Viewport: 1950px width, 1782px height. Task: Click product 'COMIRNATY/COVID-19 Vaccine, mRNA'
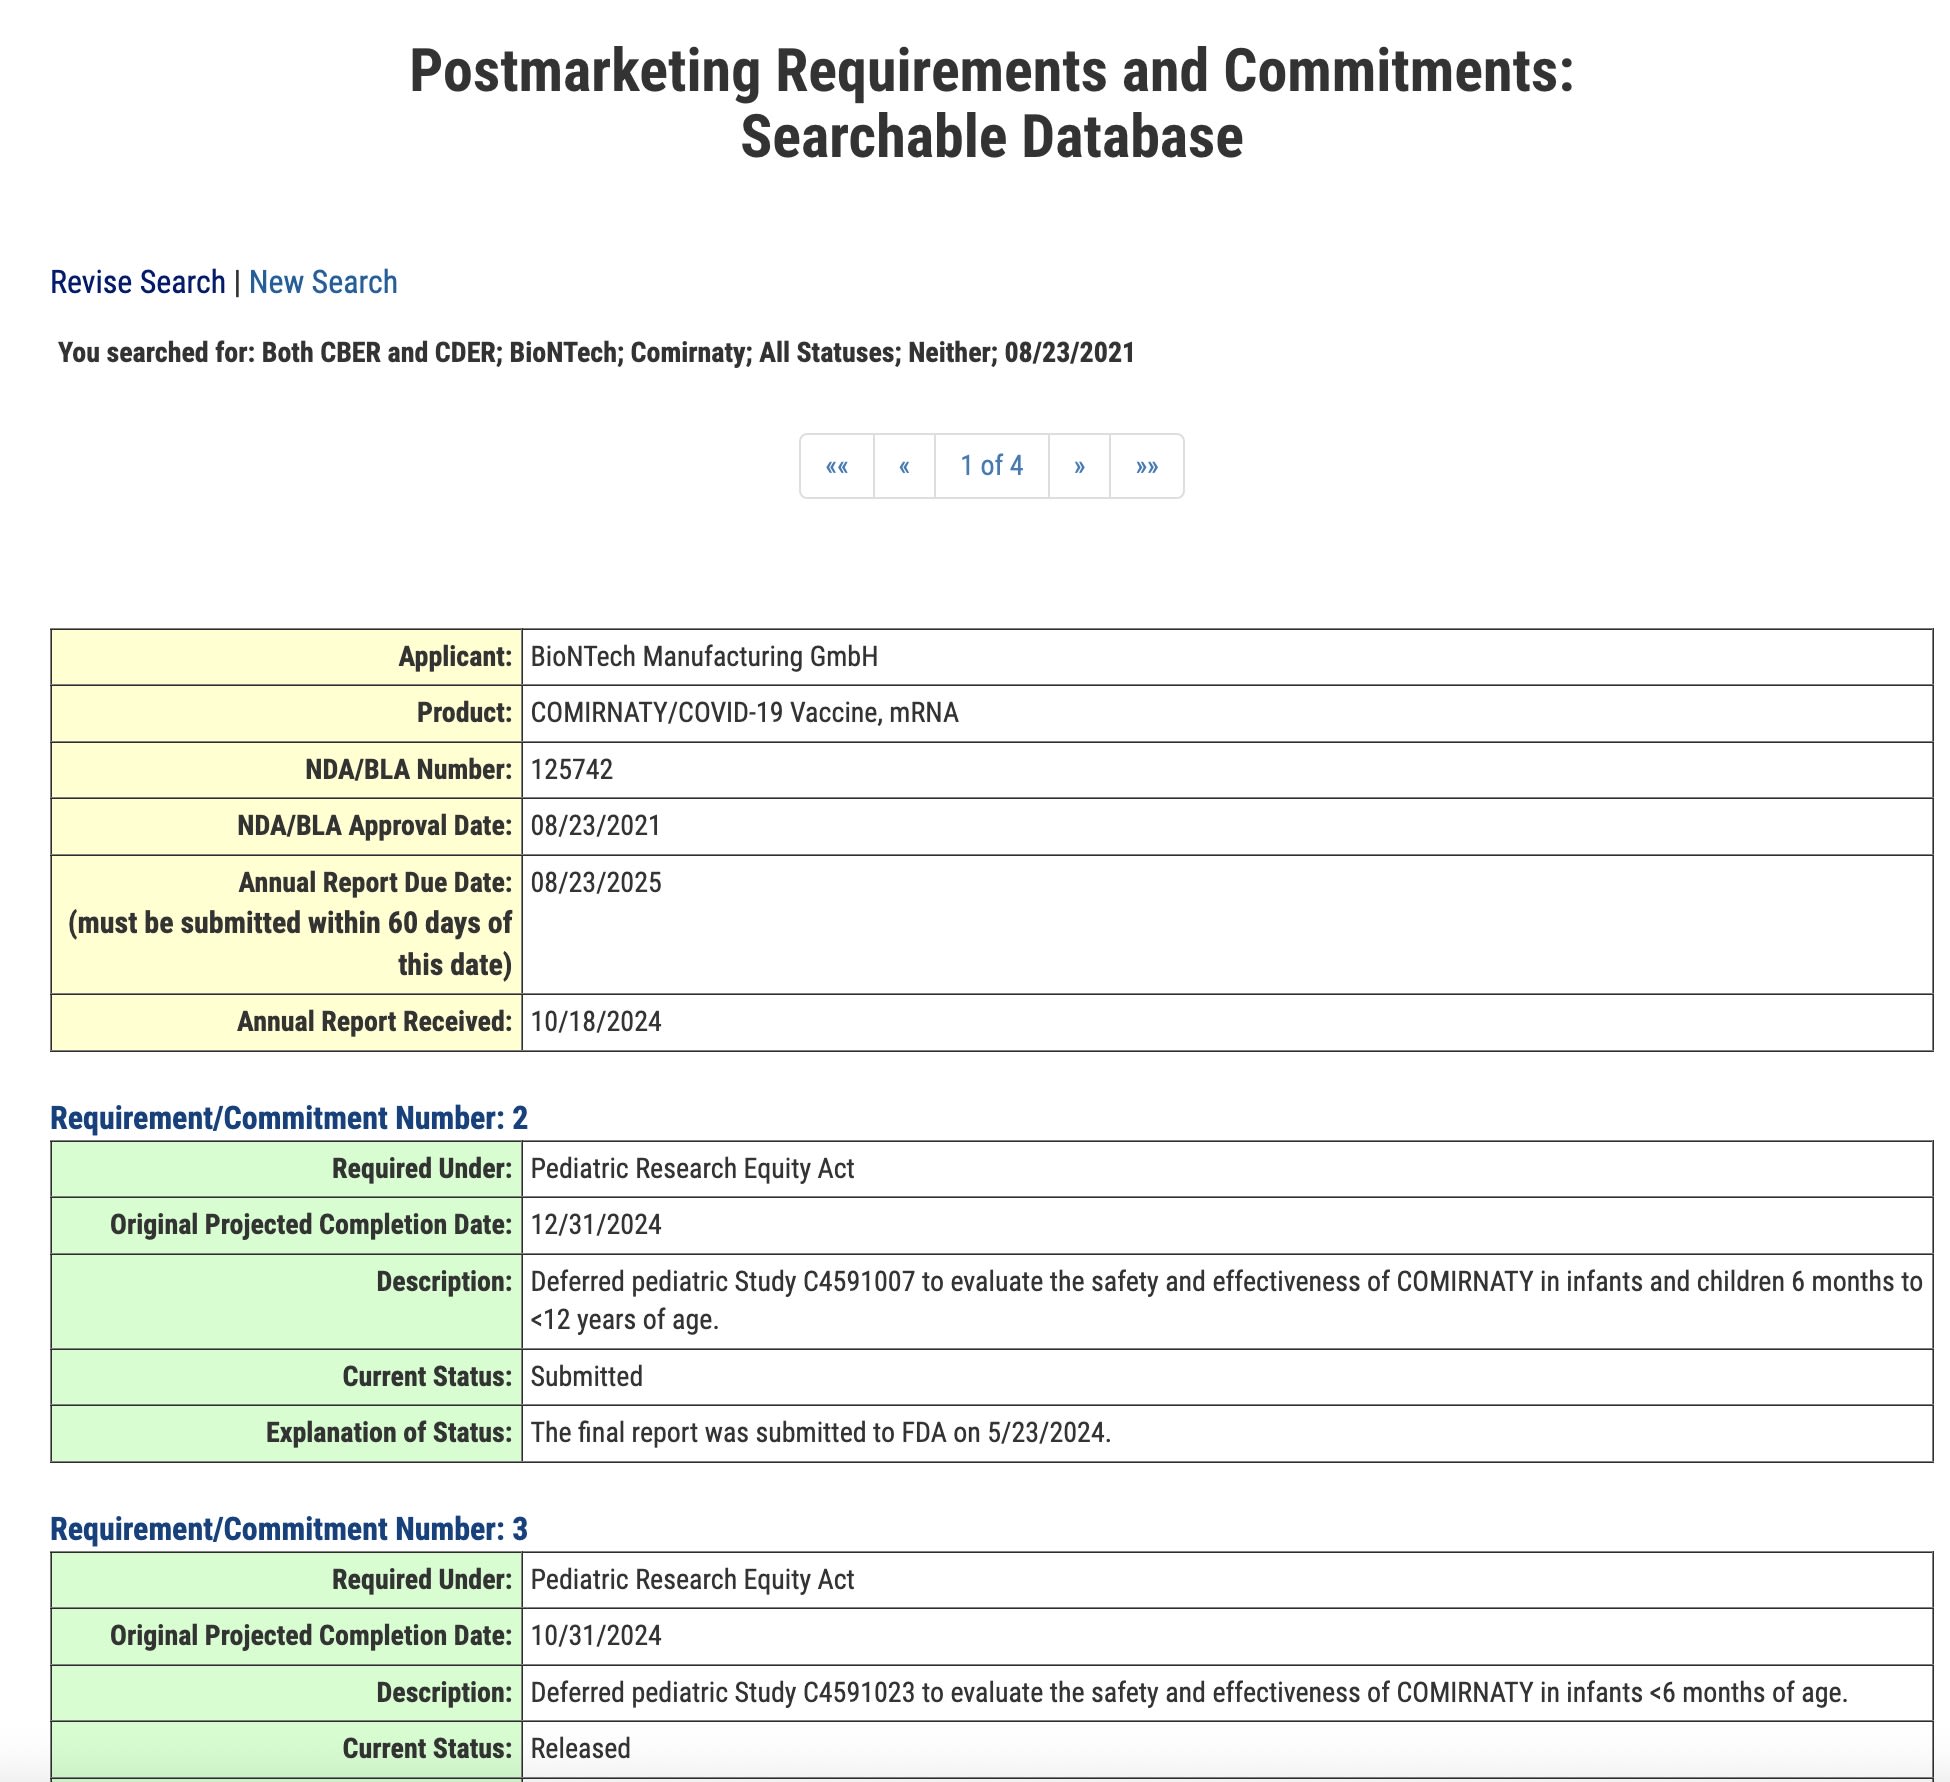(744, 713)
